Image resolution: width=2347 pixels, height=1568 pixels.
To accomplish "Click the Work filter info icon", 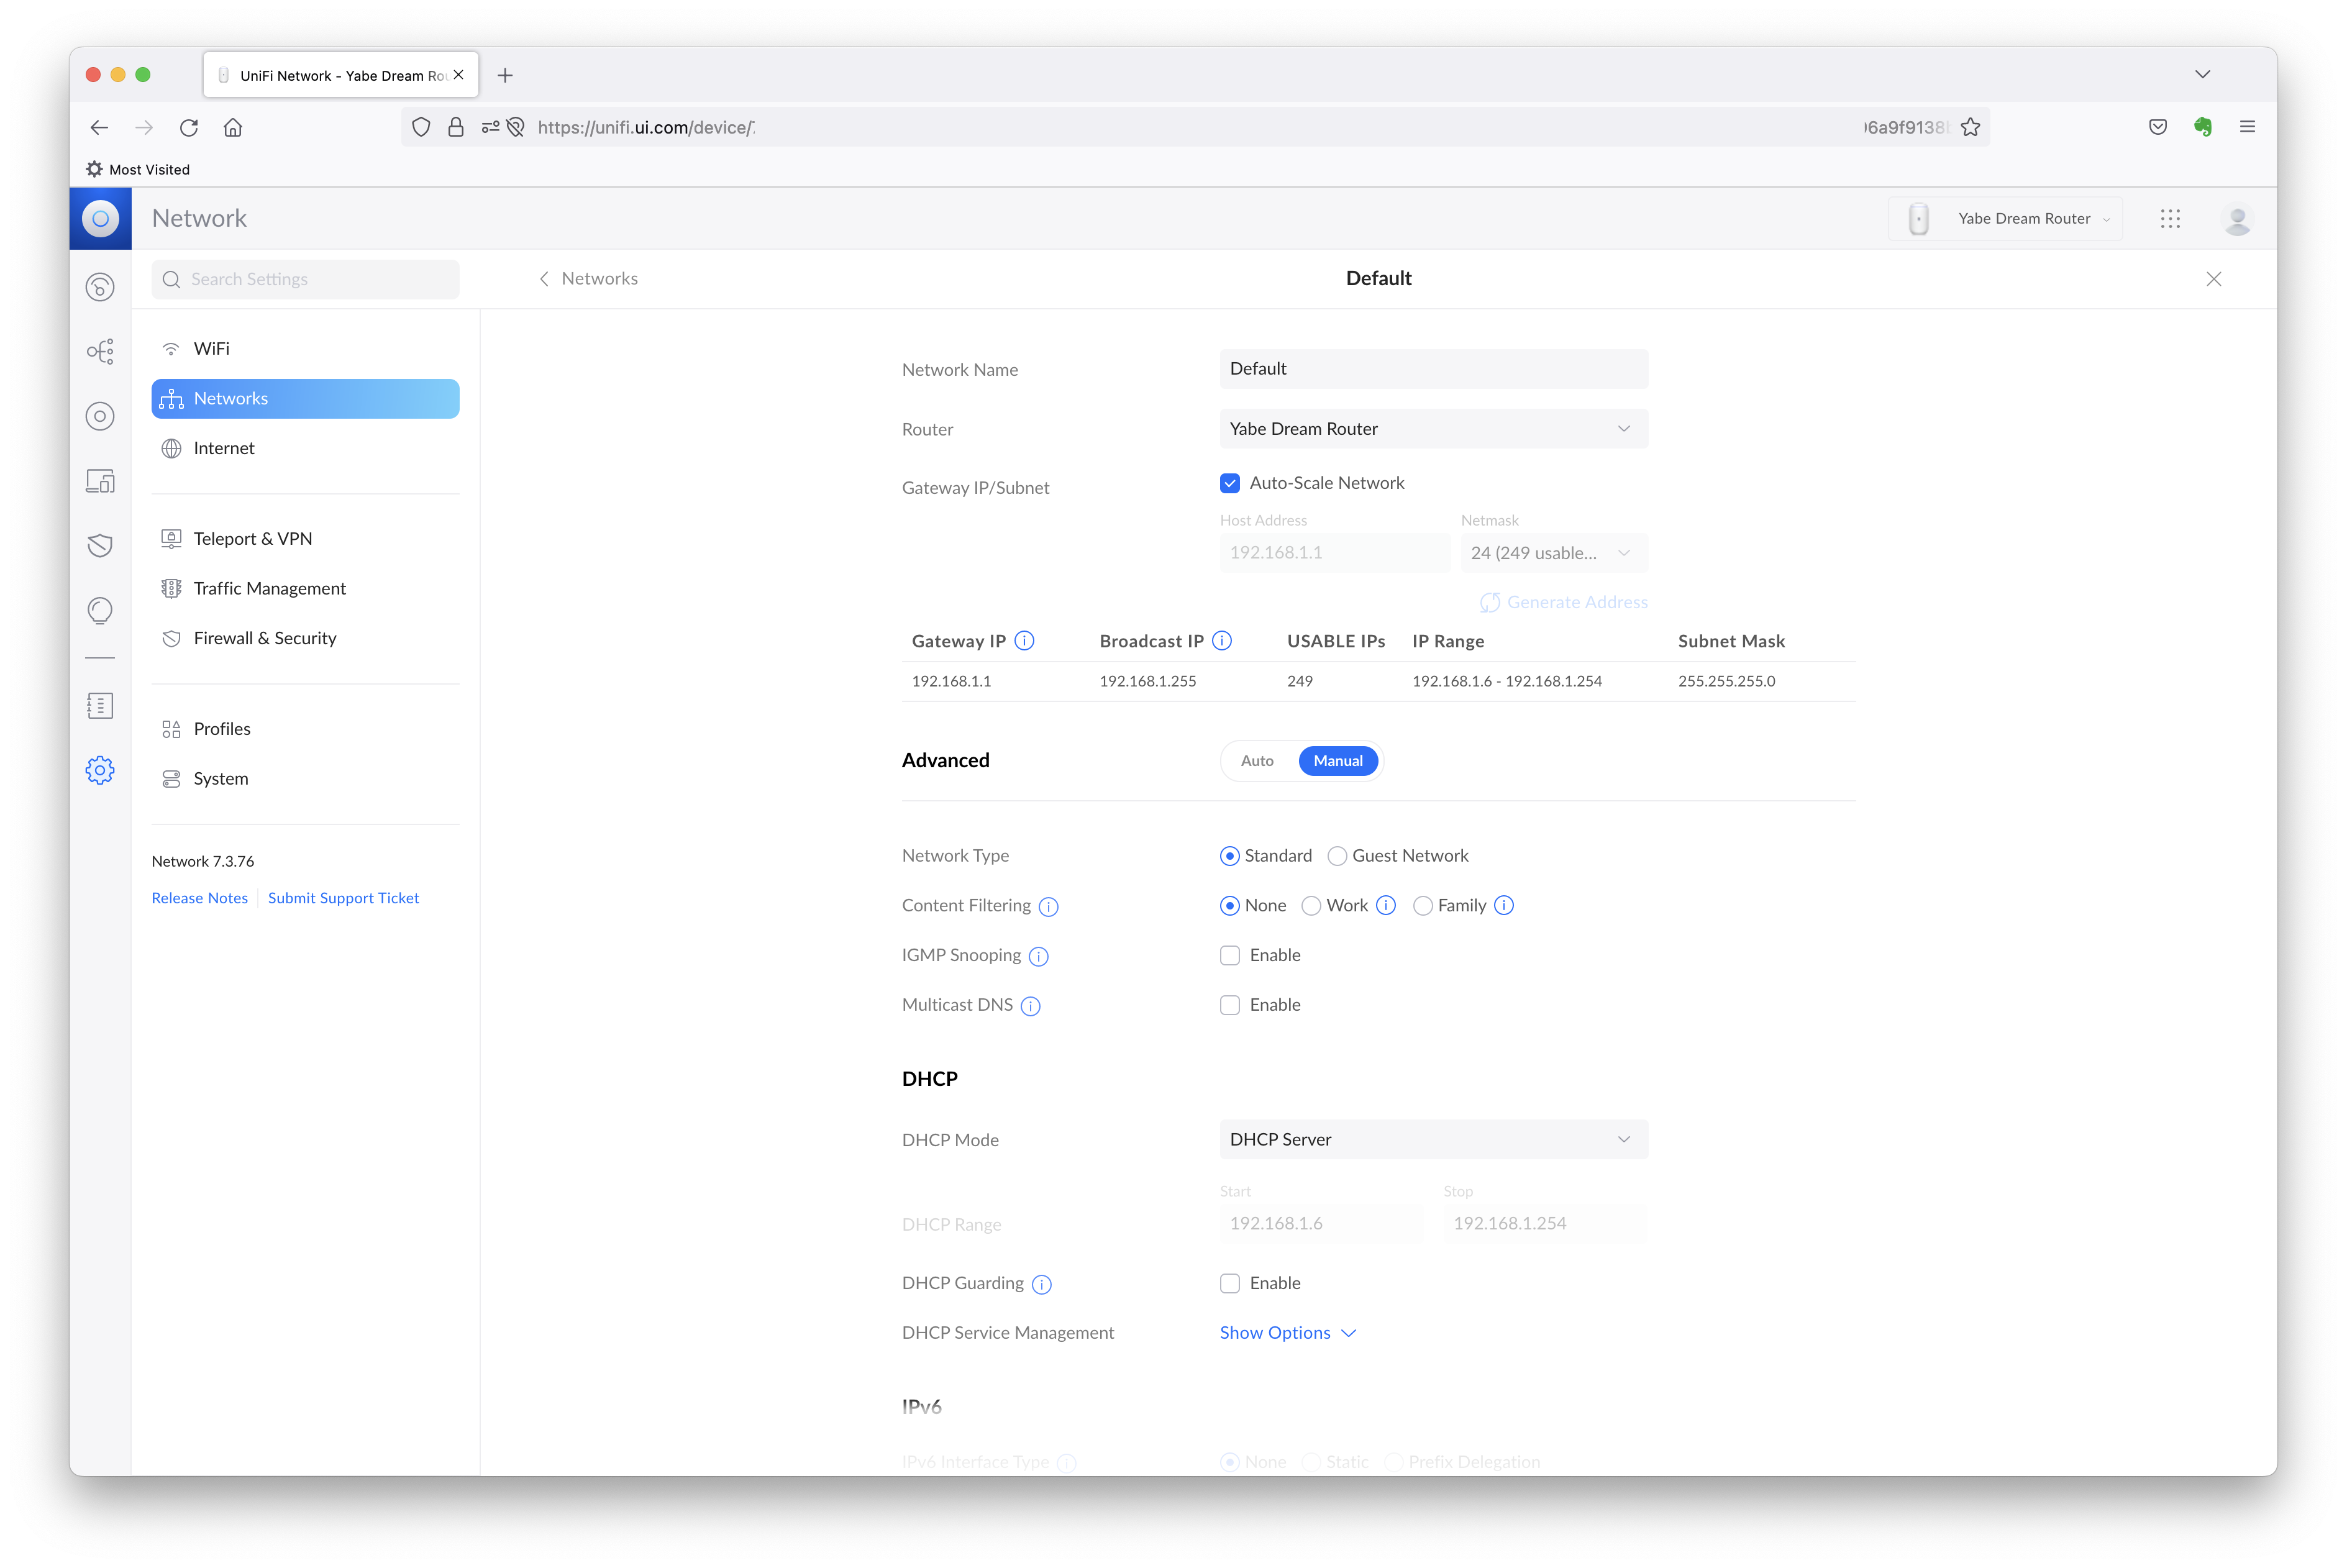I will (1386, 905).
